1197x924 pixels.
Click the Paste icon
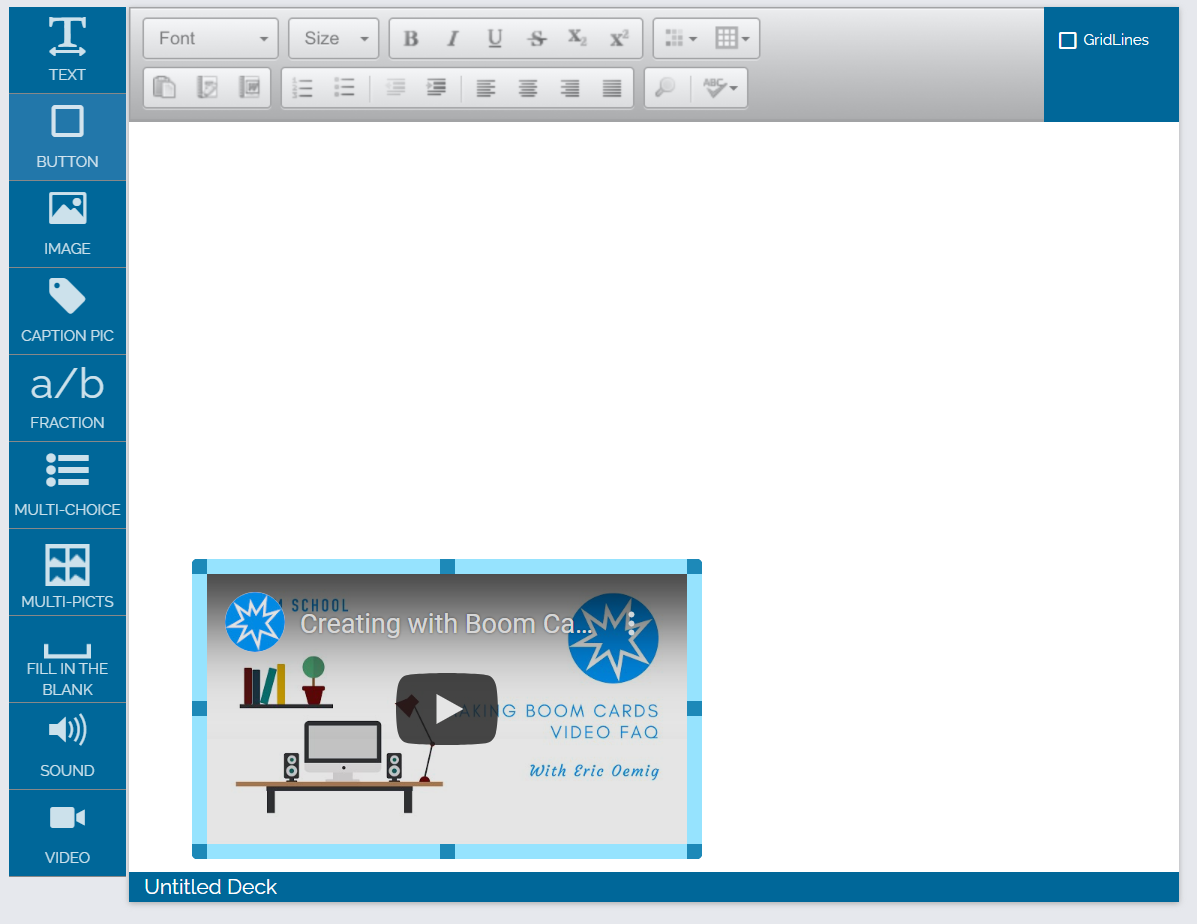(x=164, y=88)
